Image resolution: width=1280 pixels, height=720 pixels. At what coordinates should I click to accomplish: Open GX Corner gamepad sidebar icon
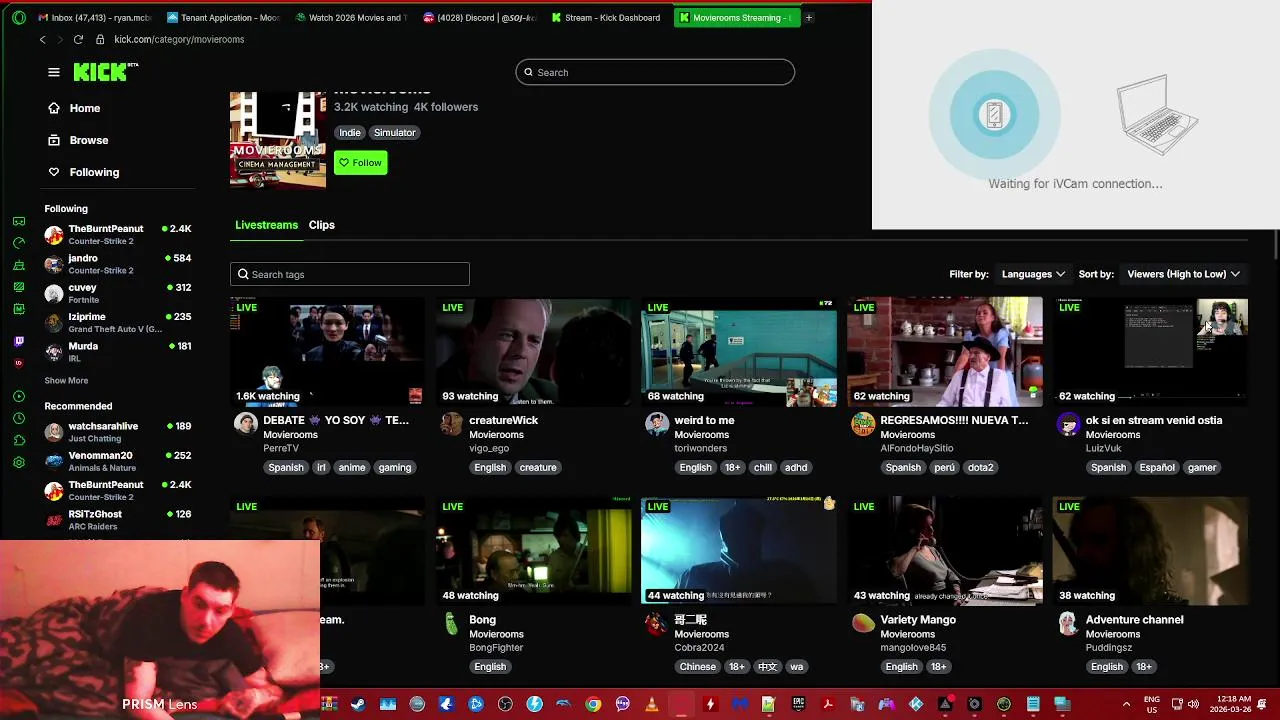pyautogui.click(x=19, y=221)
